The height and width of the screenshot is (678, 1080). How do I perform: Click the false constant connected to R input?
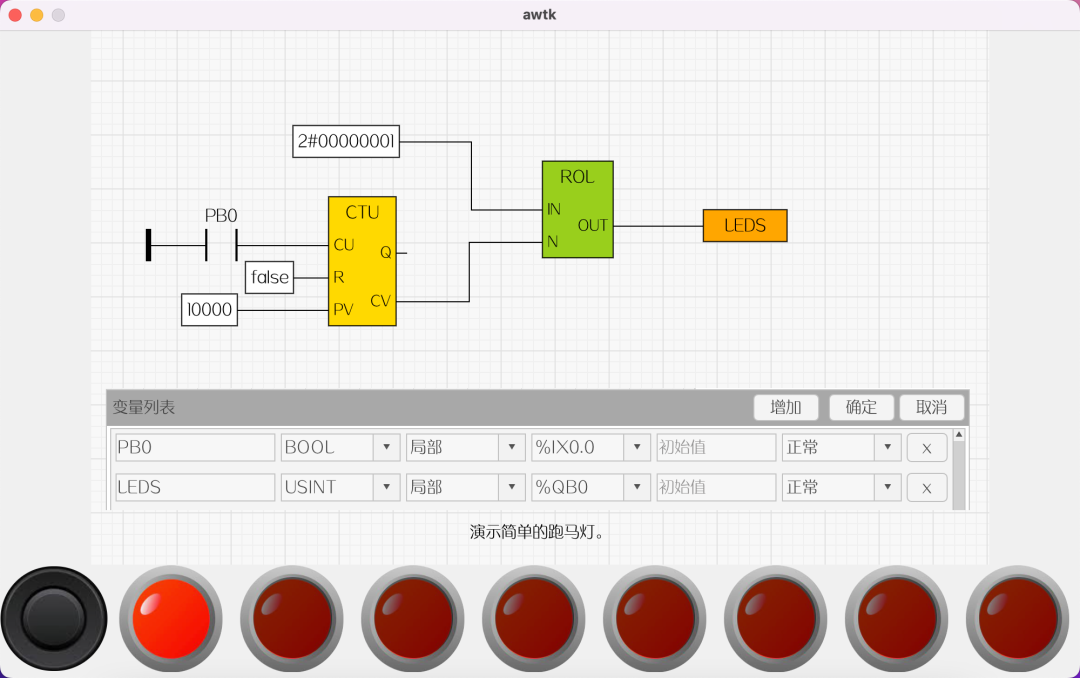point(268,277)
